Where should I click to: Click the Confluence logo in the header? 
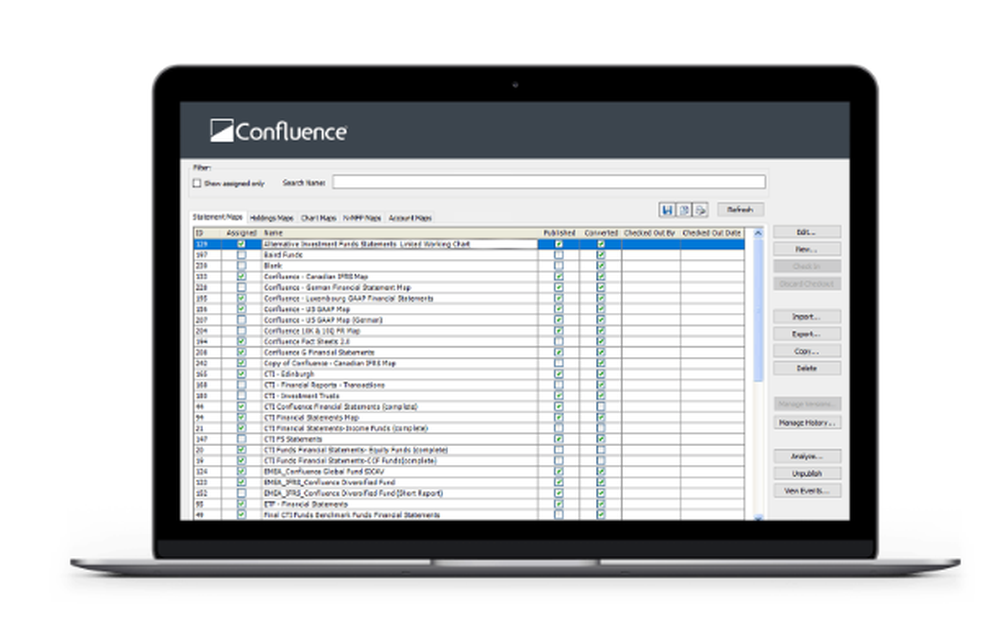279,131
